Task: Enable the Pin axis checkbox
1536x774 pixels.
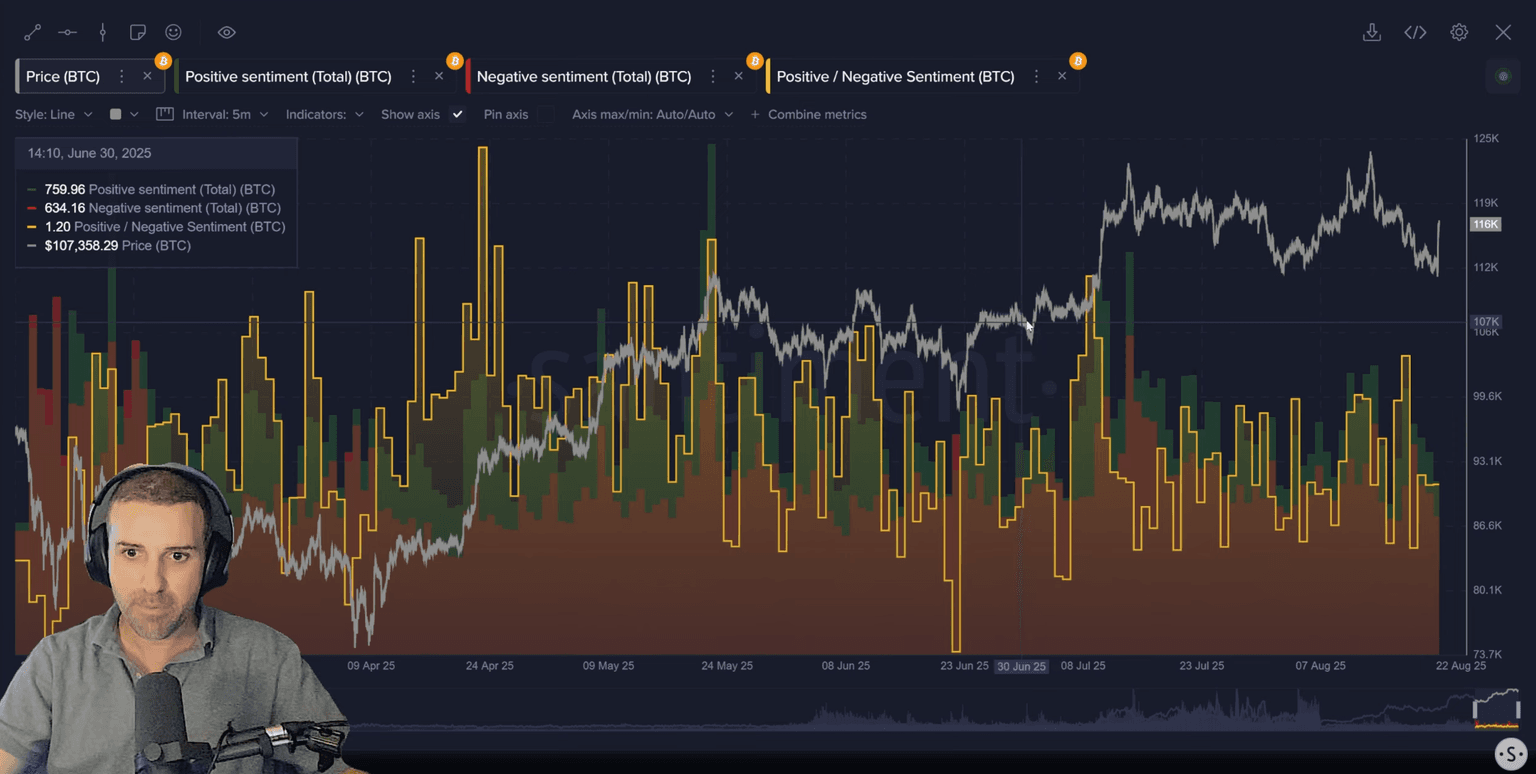Action: click(x=545, y=115)
